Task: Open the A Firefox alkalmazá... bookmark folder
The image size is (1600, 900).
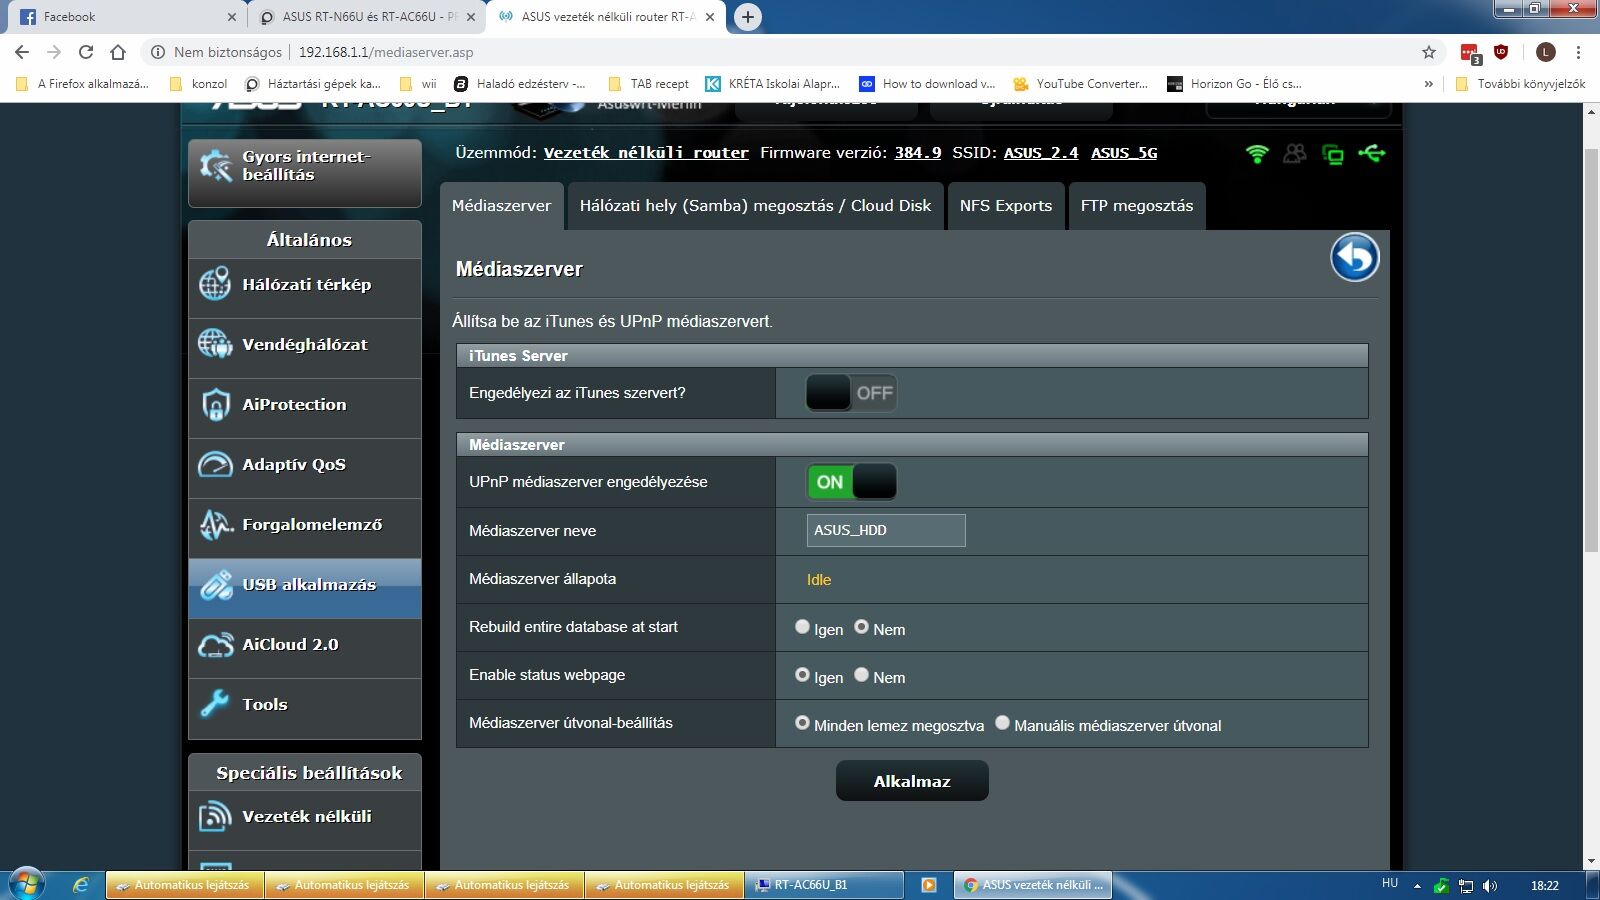Action: pyautogui.click(x=82, y=84)
